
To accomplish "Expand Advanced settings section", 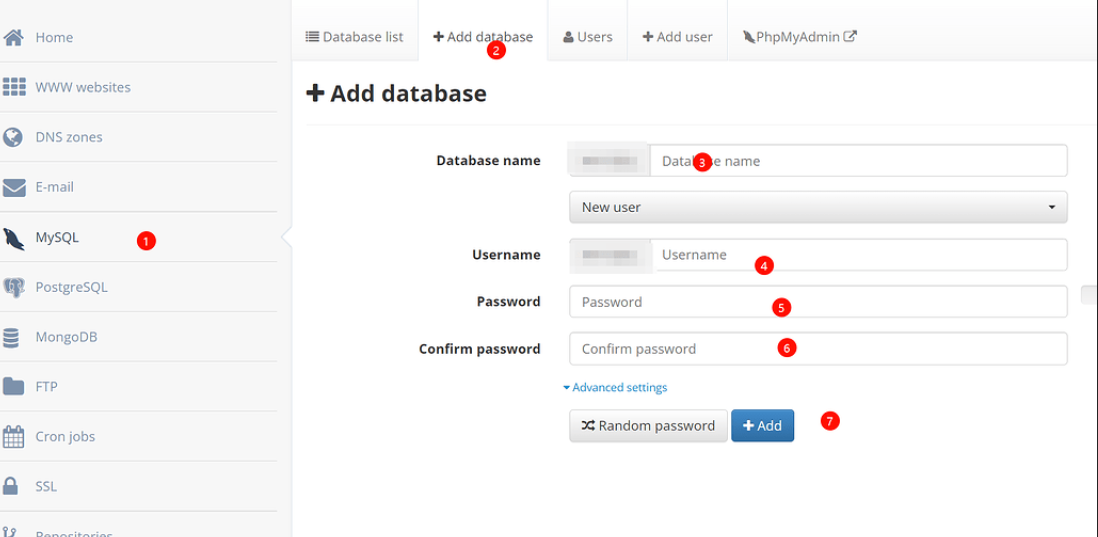I will tap(615, 387).
